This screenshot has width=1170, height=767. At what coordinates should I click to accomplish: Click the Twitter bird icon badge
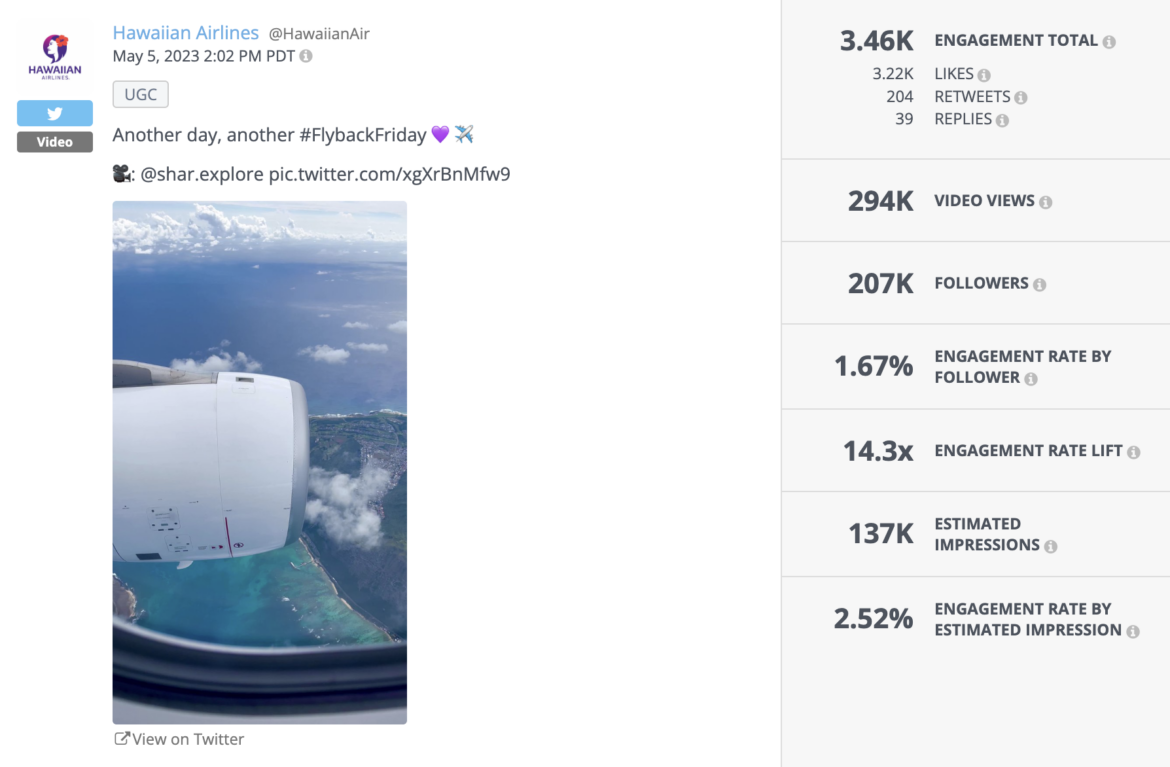[x=54, y=113]
